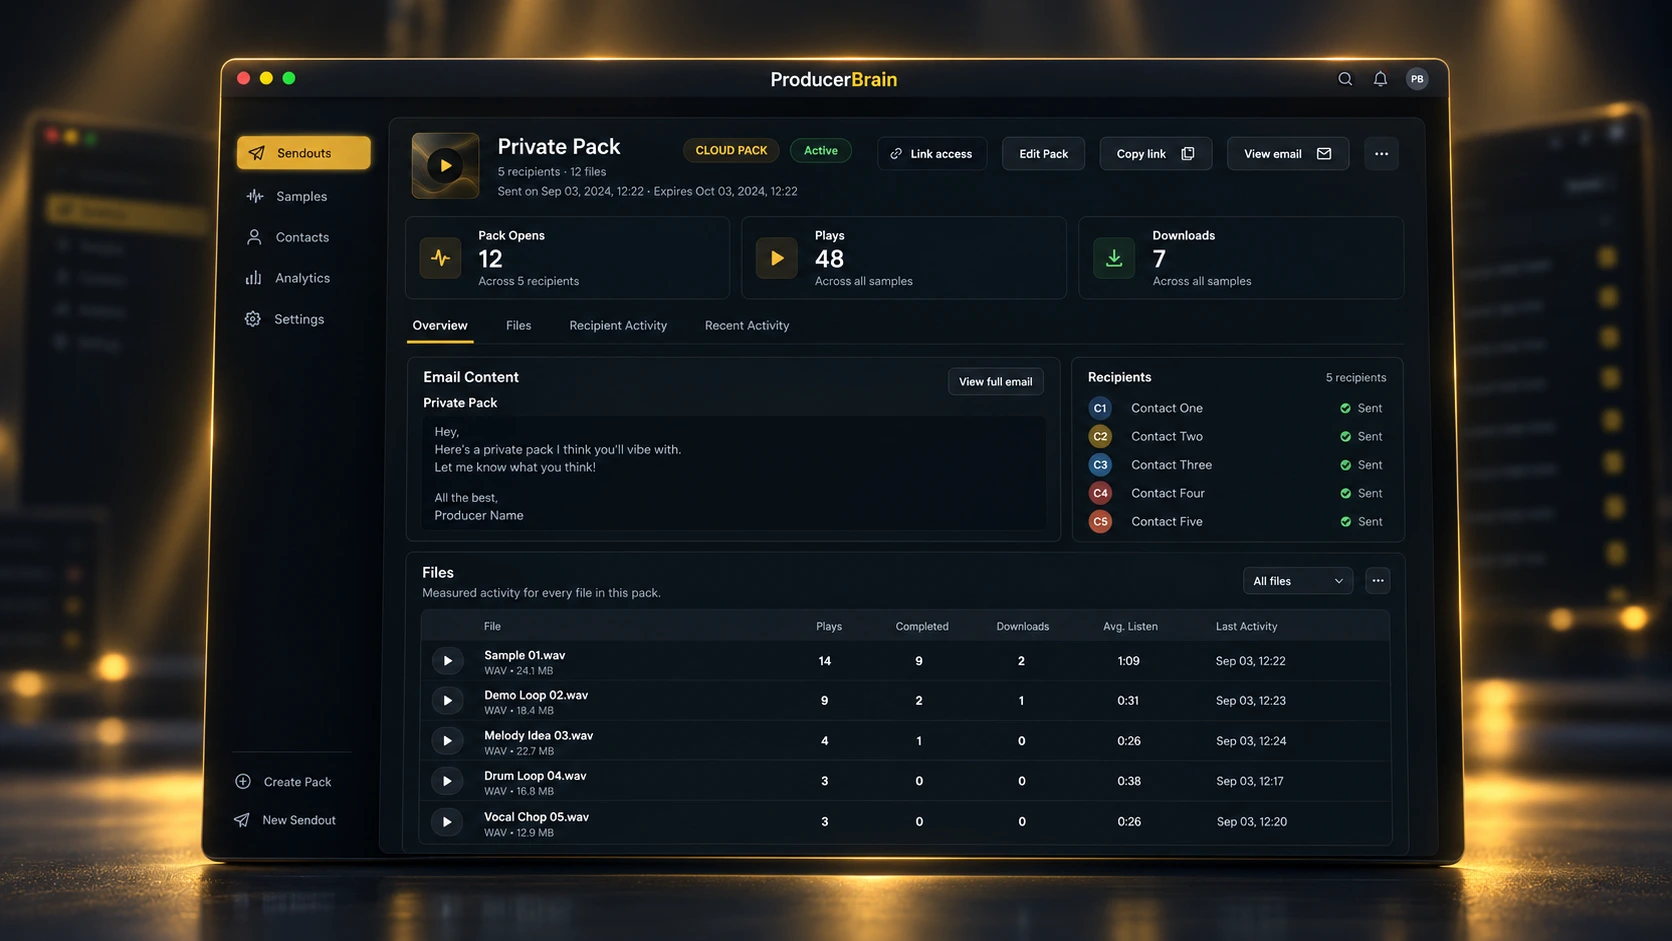Open the PB profile avatar

(1417, 79)
